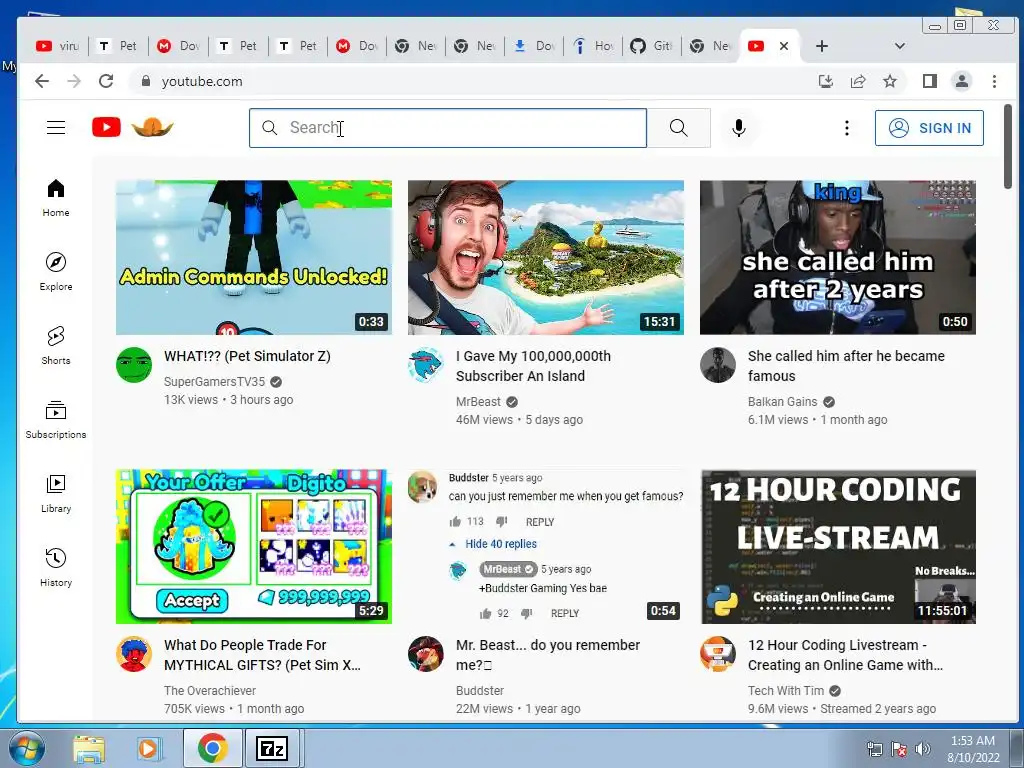Expand the tab search dropdown arrow

(x=900, y=46)
